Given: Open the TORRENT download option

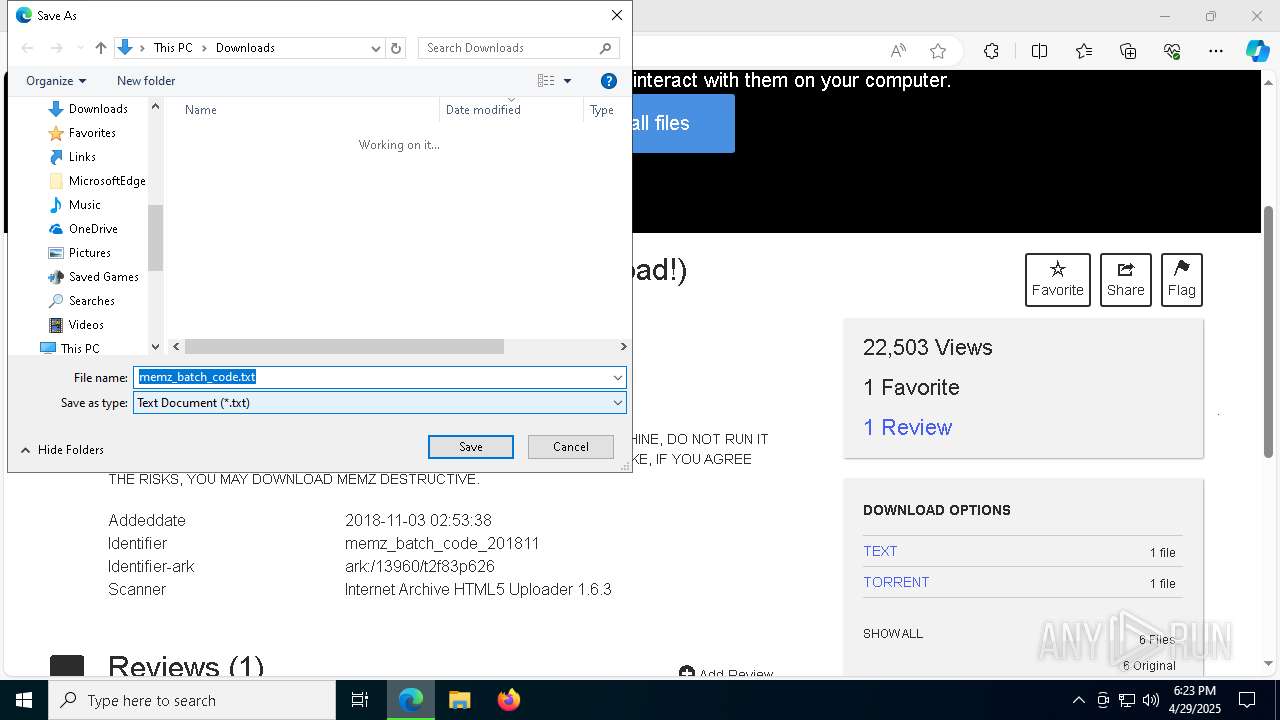Looking at the screenshot, I should point(896,582).
